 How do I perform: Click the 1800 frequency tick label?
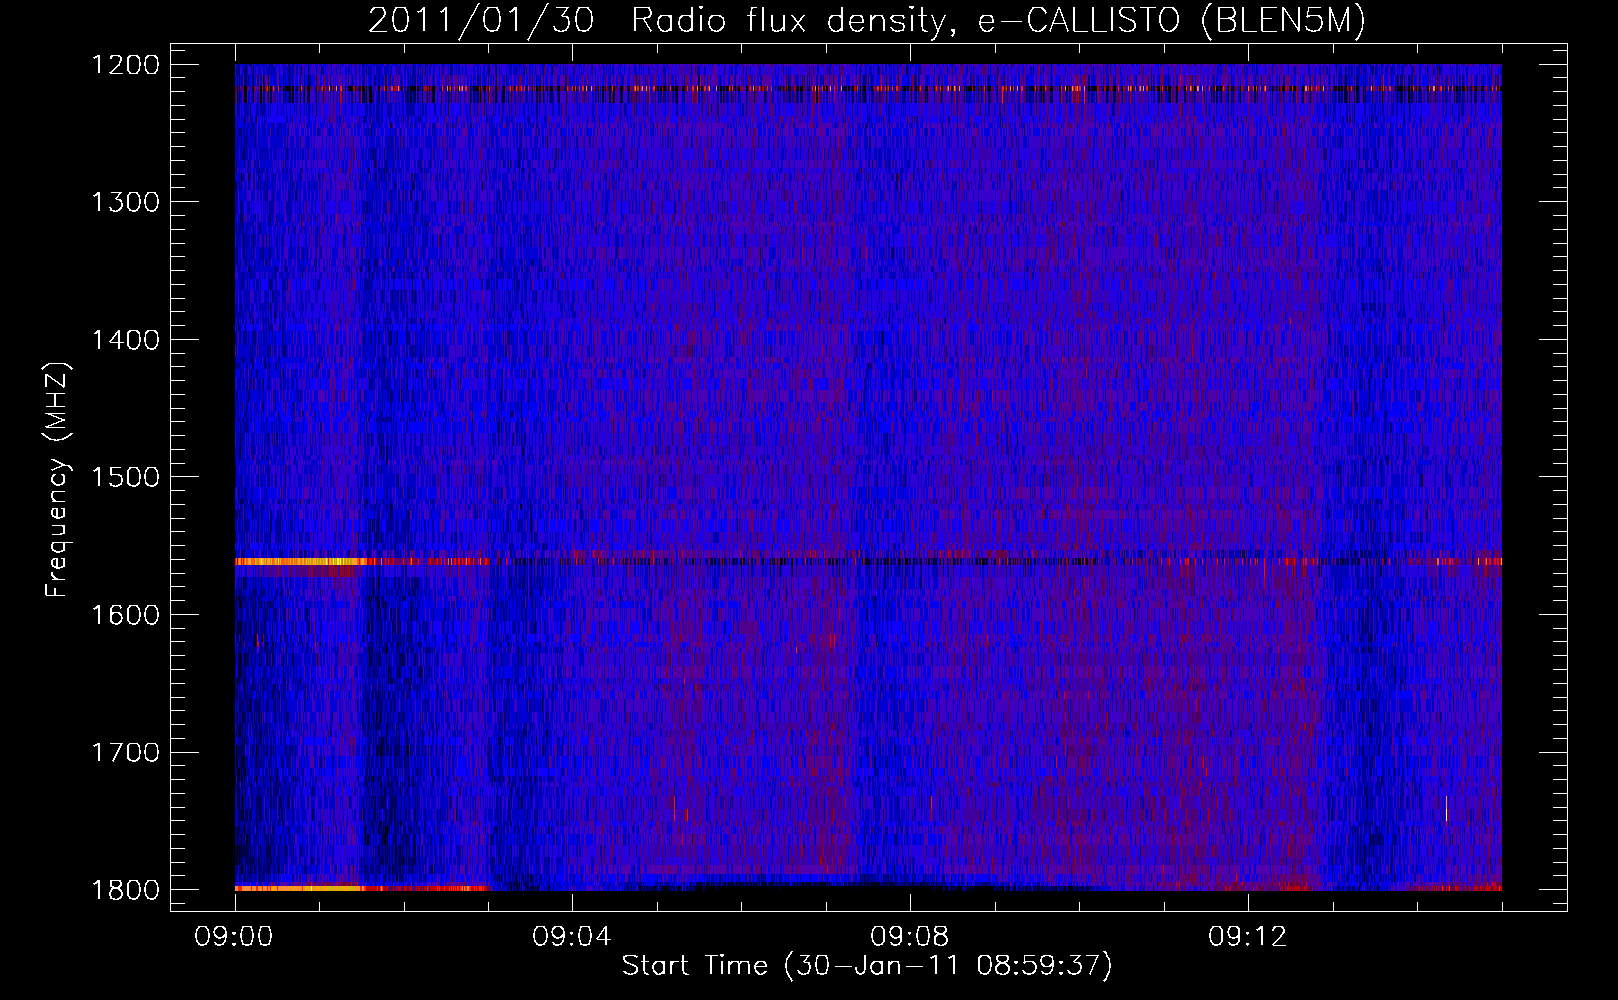[125, 890]
